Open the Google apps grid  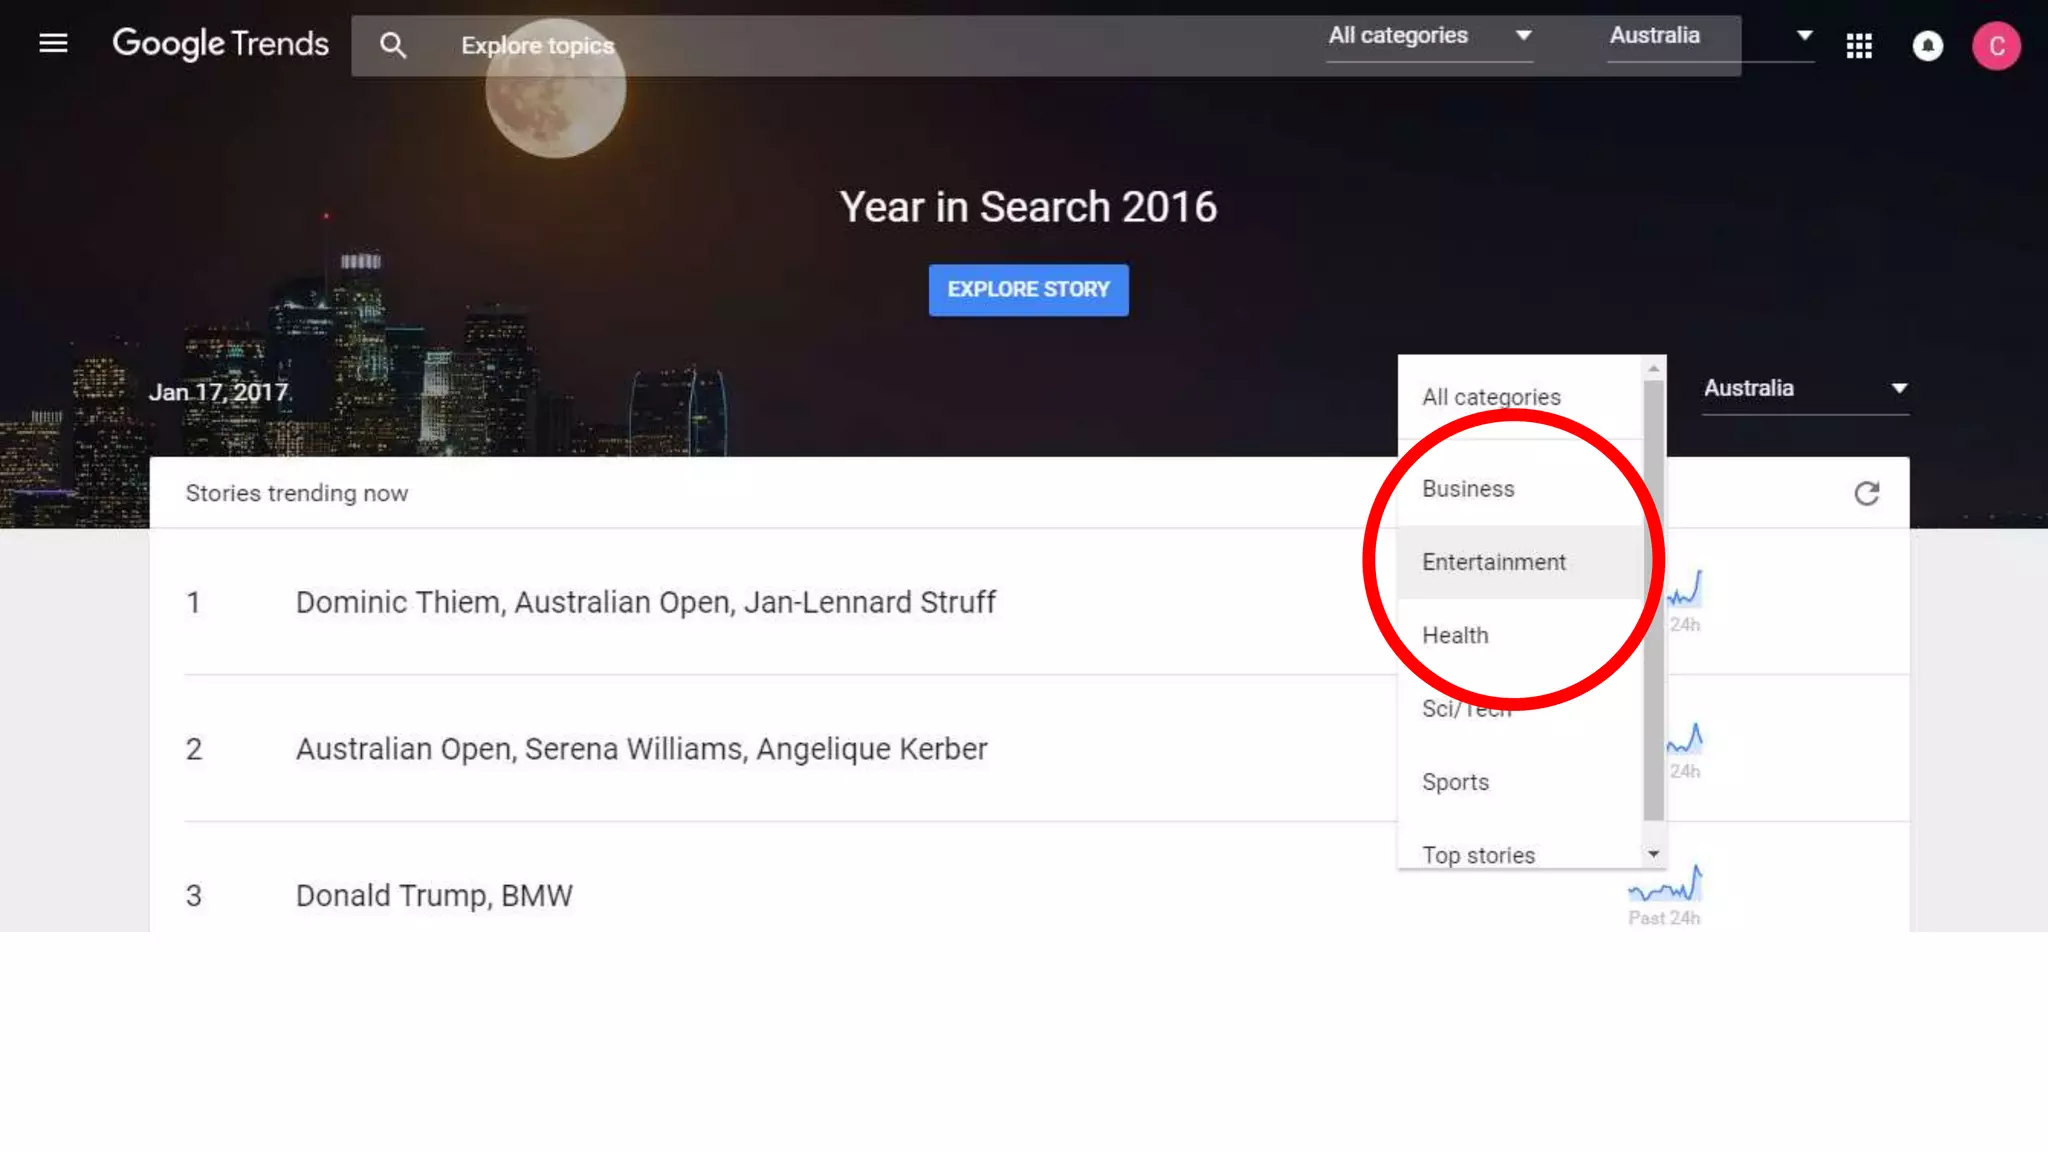point(1858,46)
